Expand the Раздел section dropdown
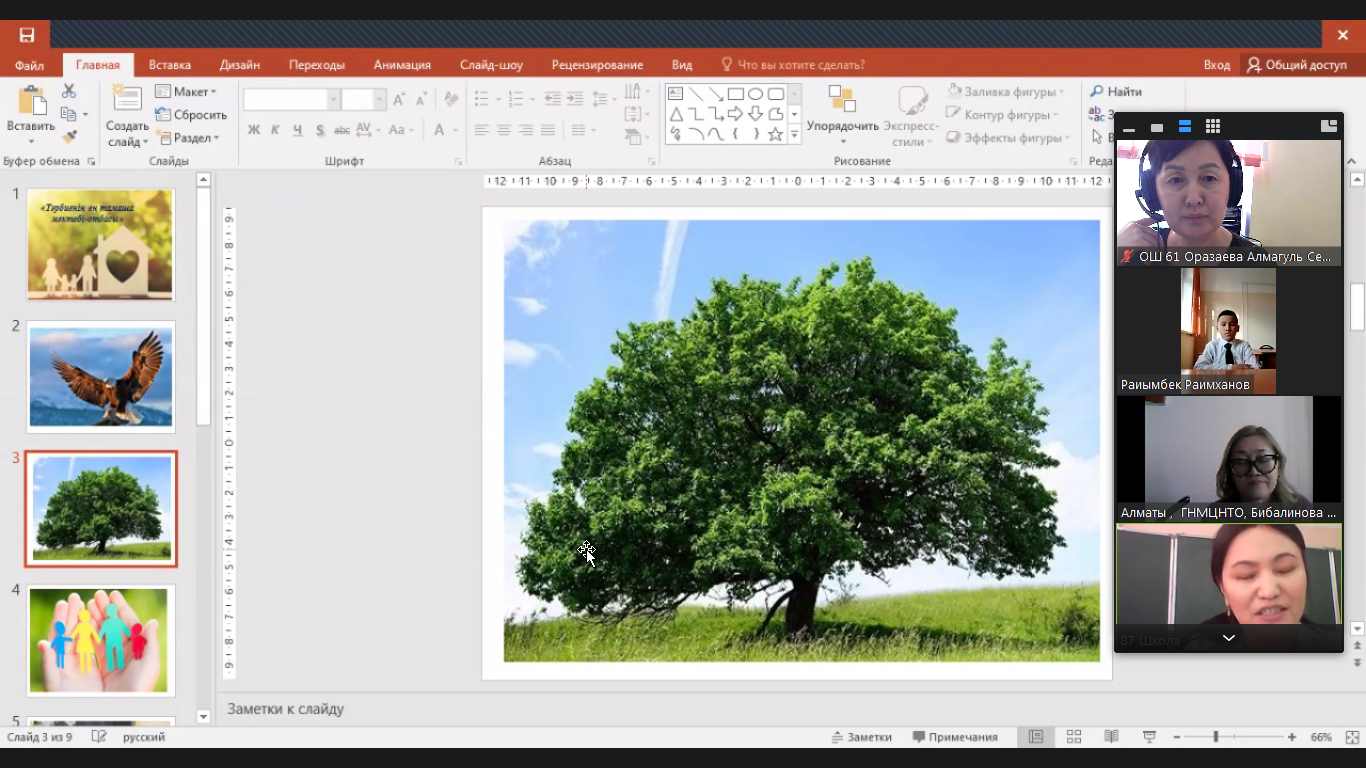 [190, 138]
